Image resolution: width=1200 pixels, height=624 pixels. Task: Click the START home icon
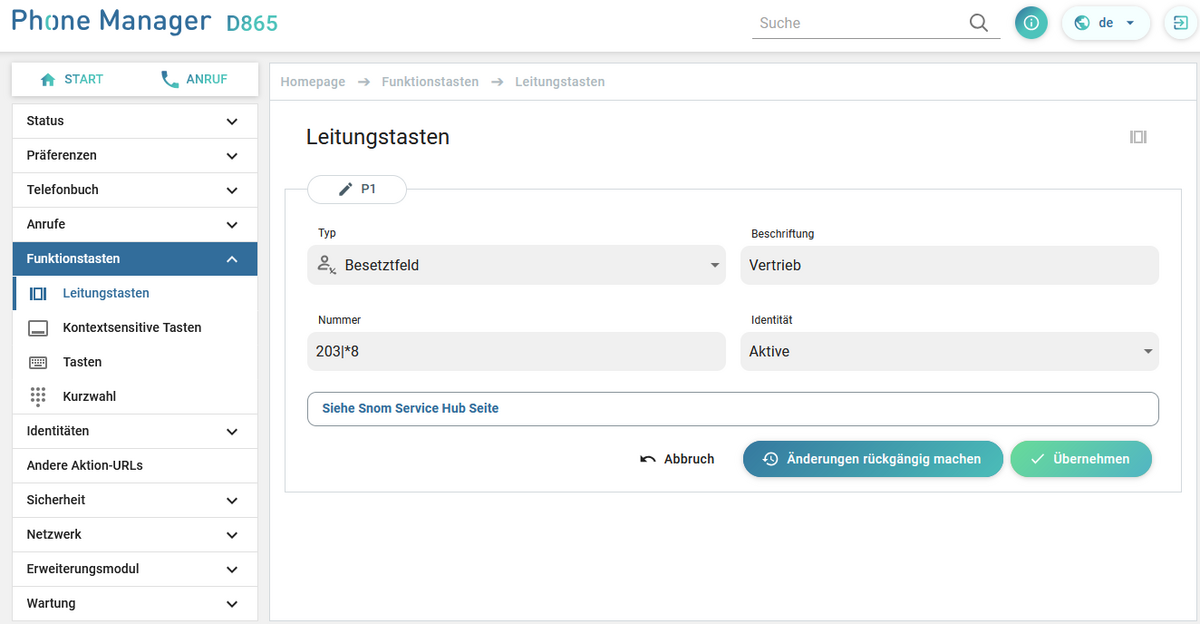47,80
